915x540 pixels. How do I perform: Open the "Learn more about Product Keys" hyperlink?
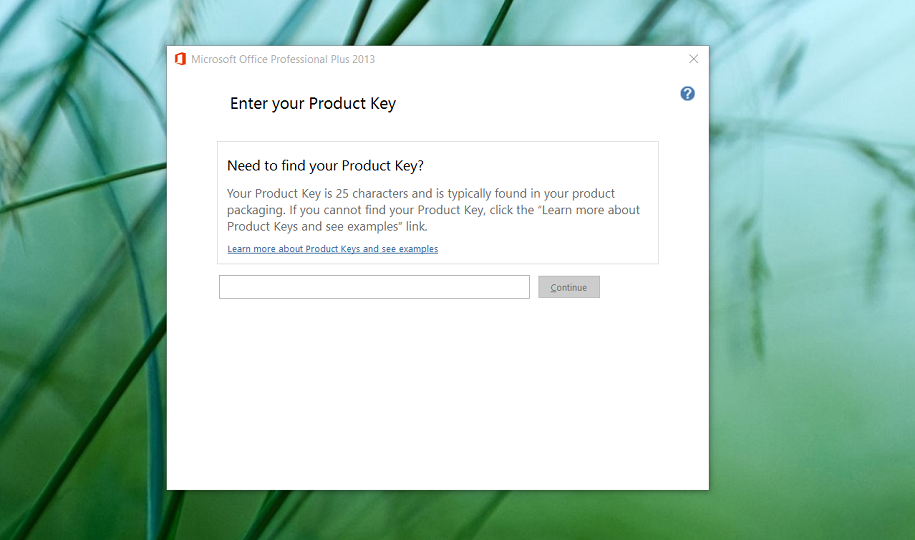click(332, 249)
